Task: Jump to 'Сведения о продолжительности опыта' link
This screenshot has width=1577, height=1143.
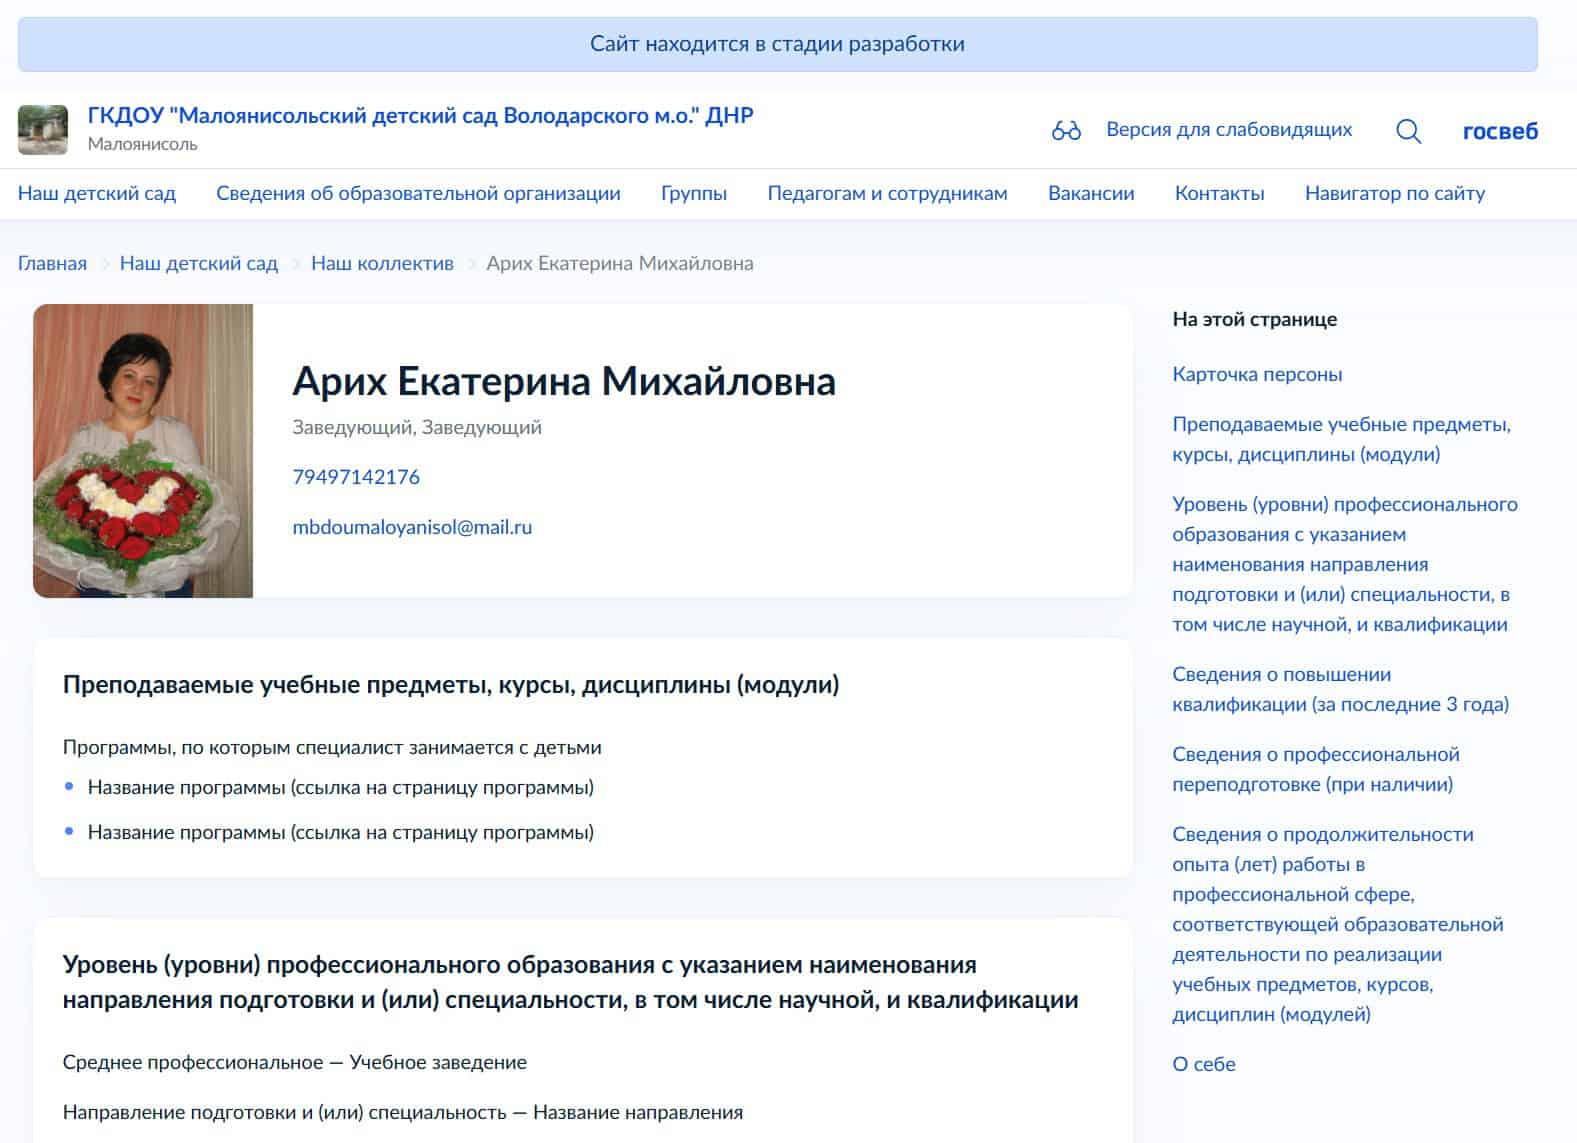Action: [1338, 924]
